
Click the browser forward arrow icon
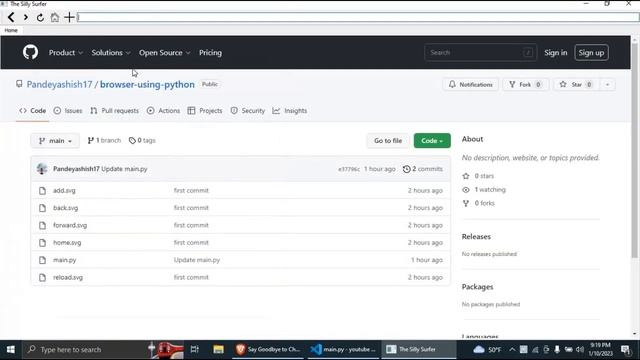(25, 17)
